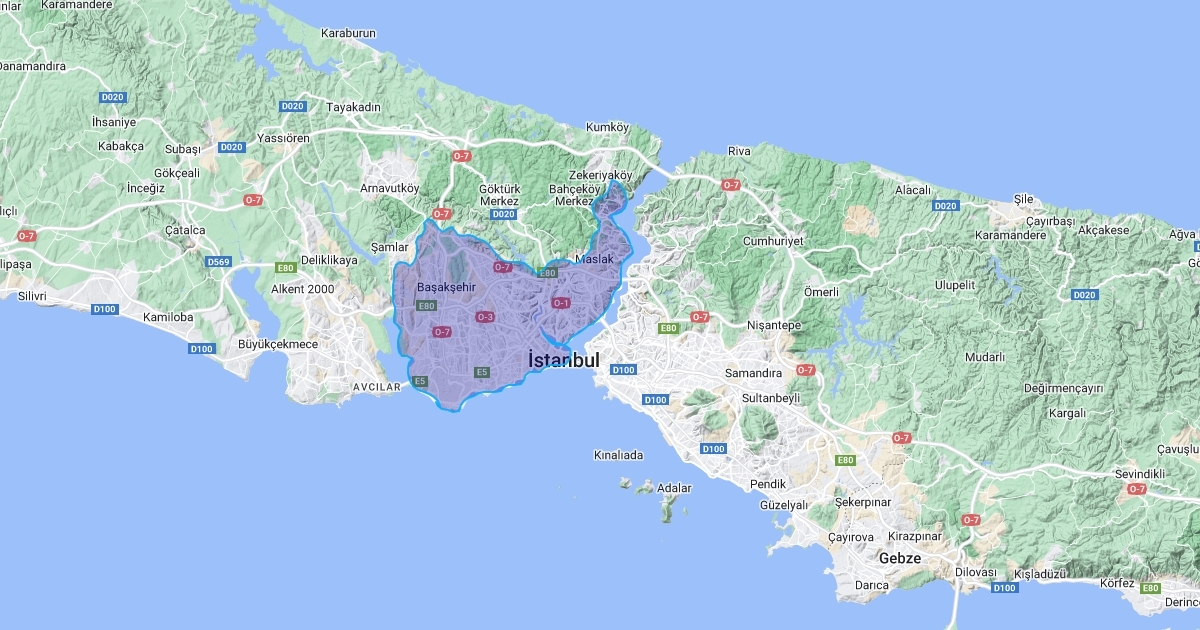1200x630 pixels.
Task: Click the Maslak district label
Action: pos(594,258)
